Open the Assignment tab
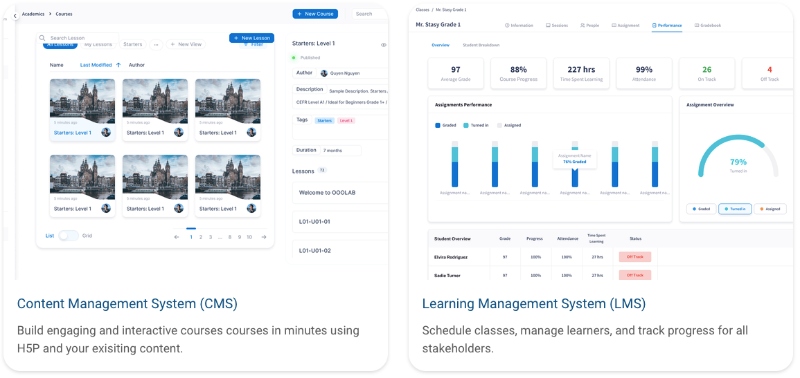Image resolution: width=800 pixels, height=378 pixels. pos(626,25)
